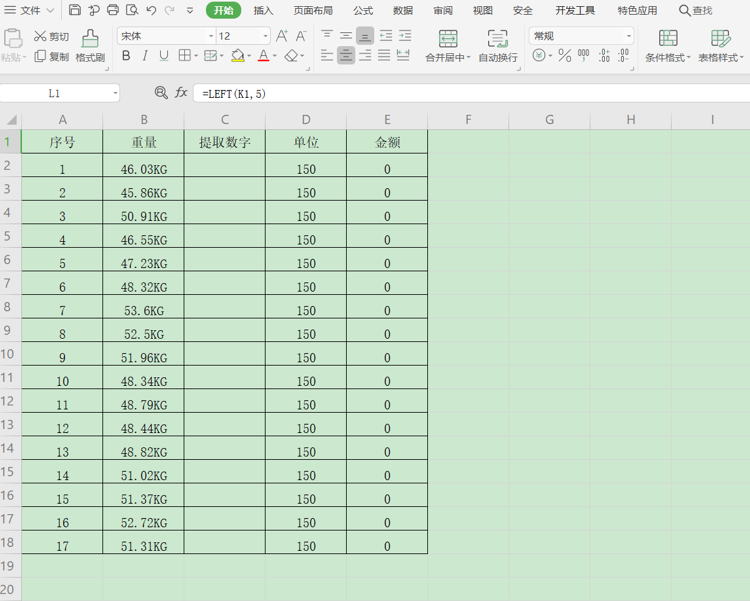
Task: Click the formula bar showing =LEFT(K1,5)
Action: point(471,93)
